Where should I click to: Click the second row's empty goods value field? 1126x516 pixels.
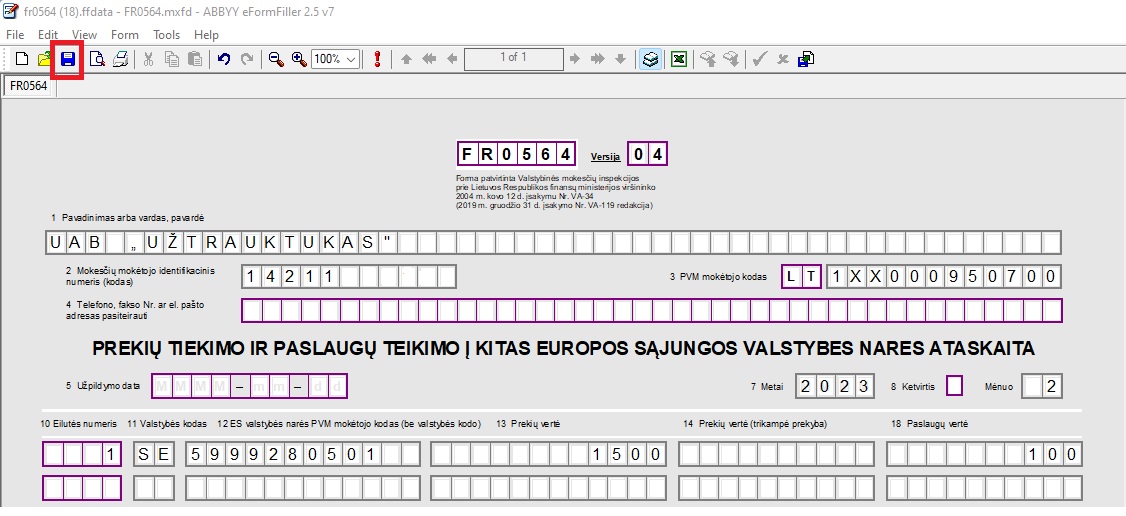pos(549,488)
